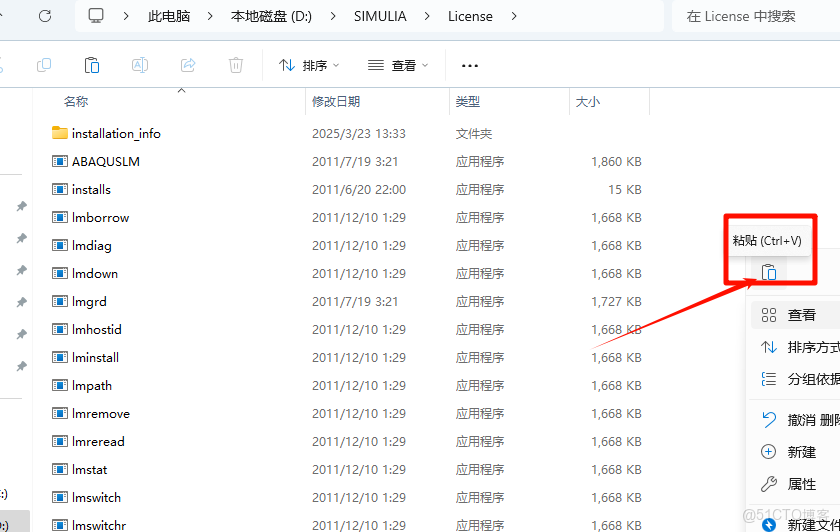Click the 文件夹 type cell
The image size is (840, 532).
[x=474, y=133]
